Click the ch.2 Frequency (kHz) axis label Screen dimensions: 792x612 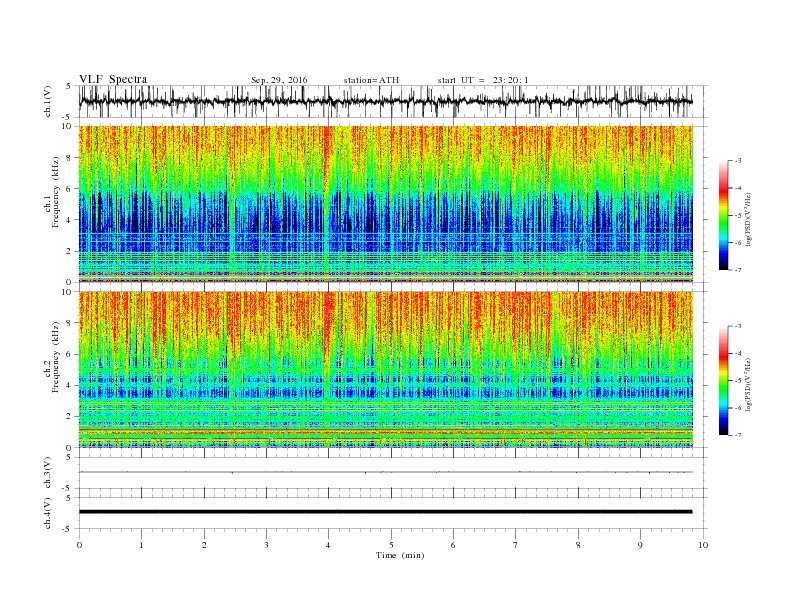(52, 358)
